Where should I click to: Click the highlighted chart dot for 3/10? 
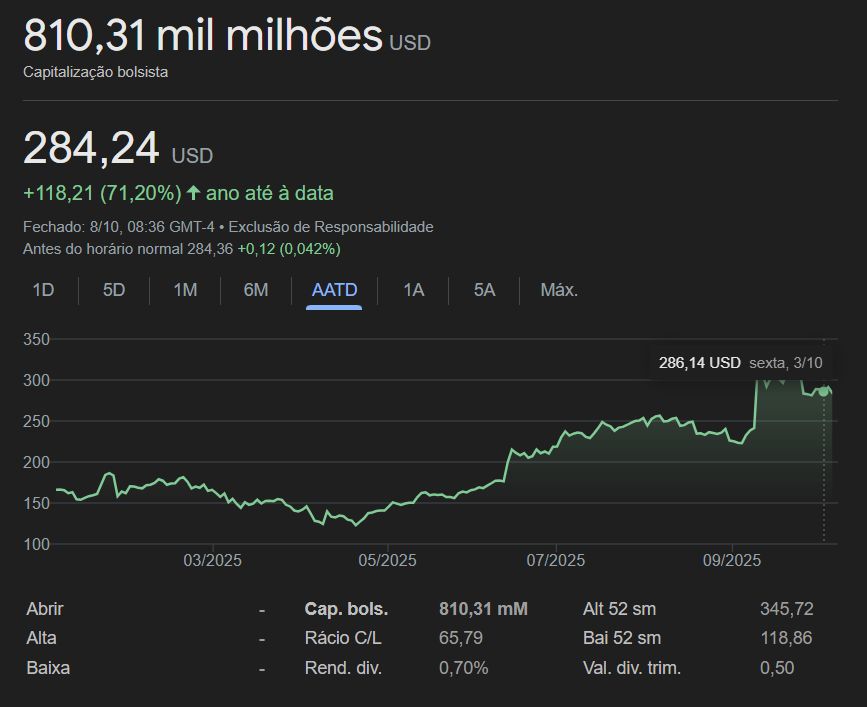point(823,391)
